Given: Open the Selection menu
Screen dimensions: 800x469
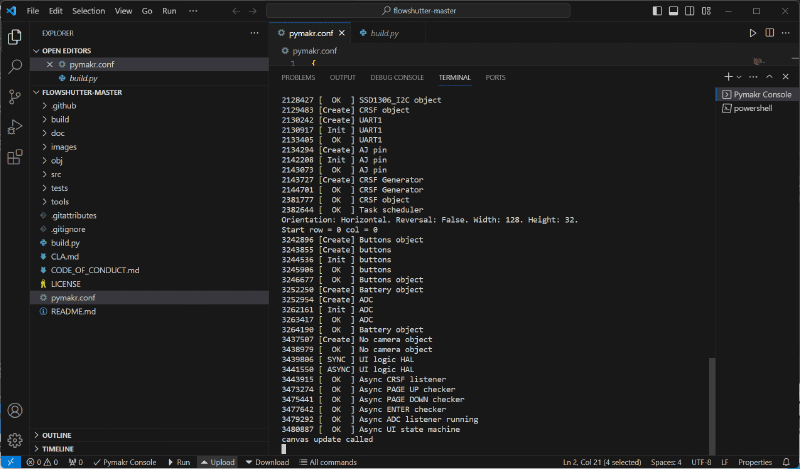Looking at the screenshot, I should point(88,11).
